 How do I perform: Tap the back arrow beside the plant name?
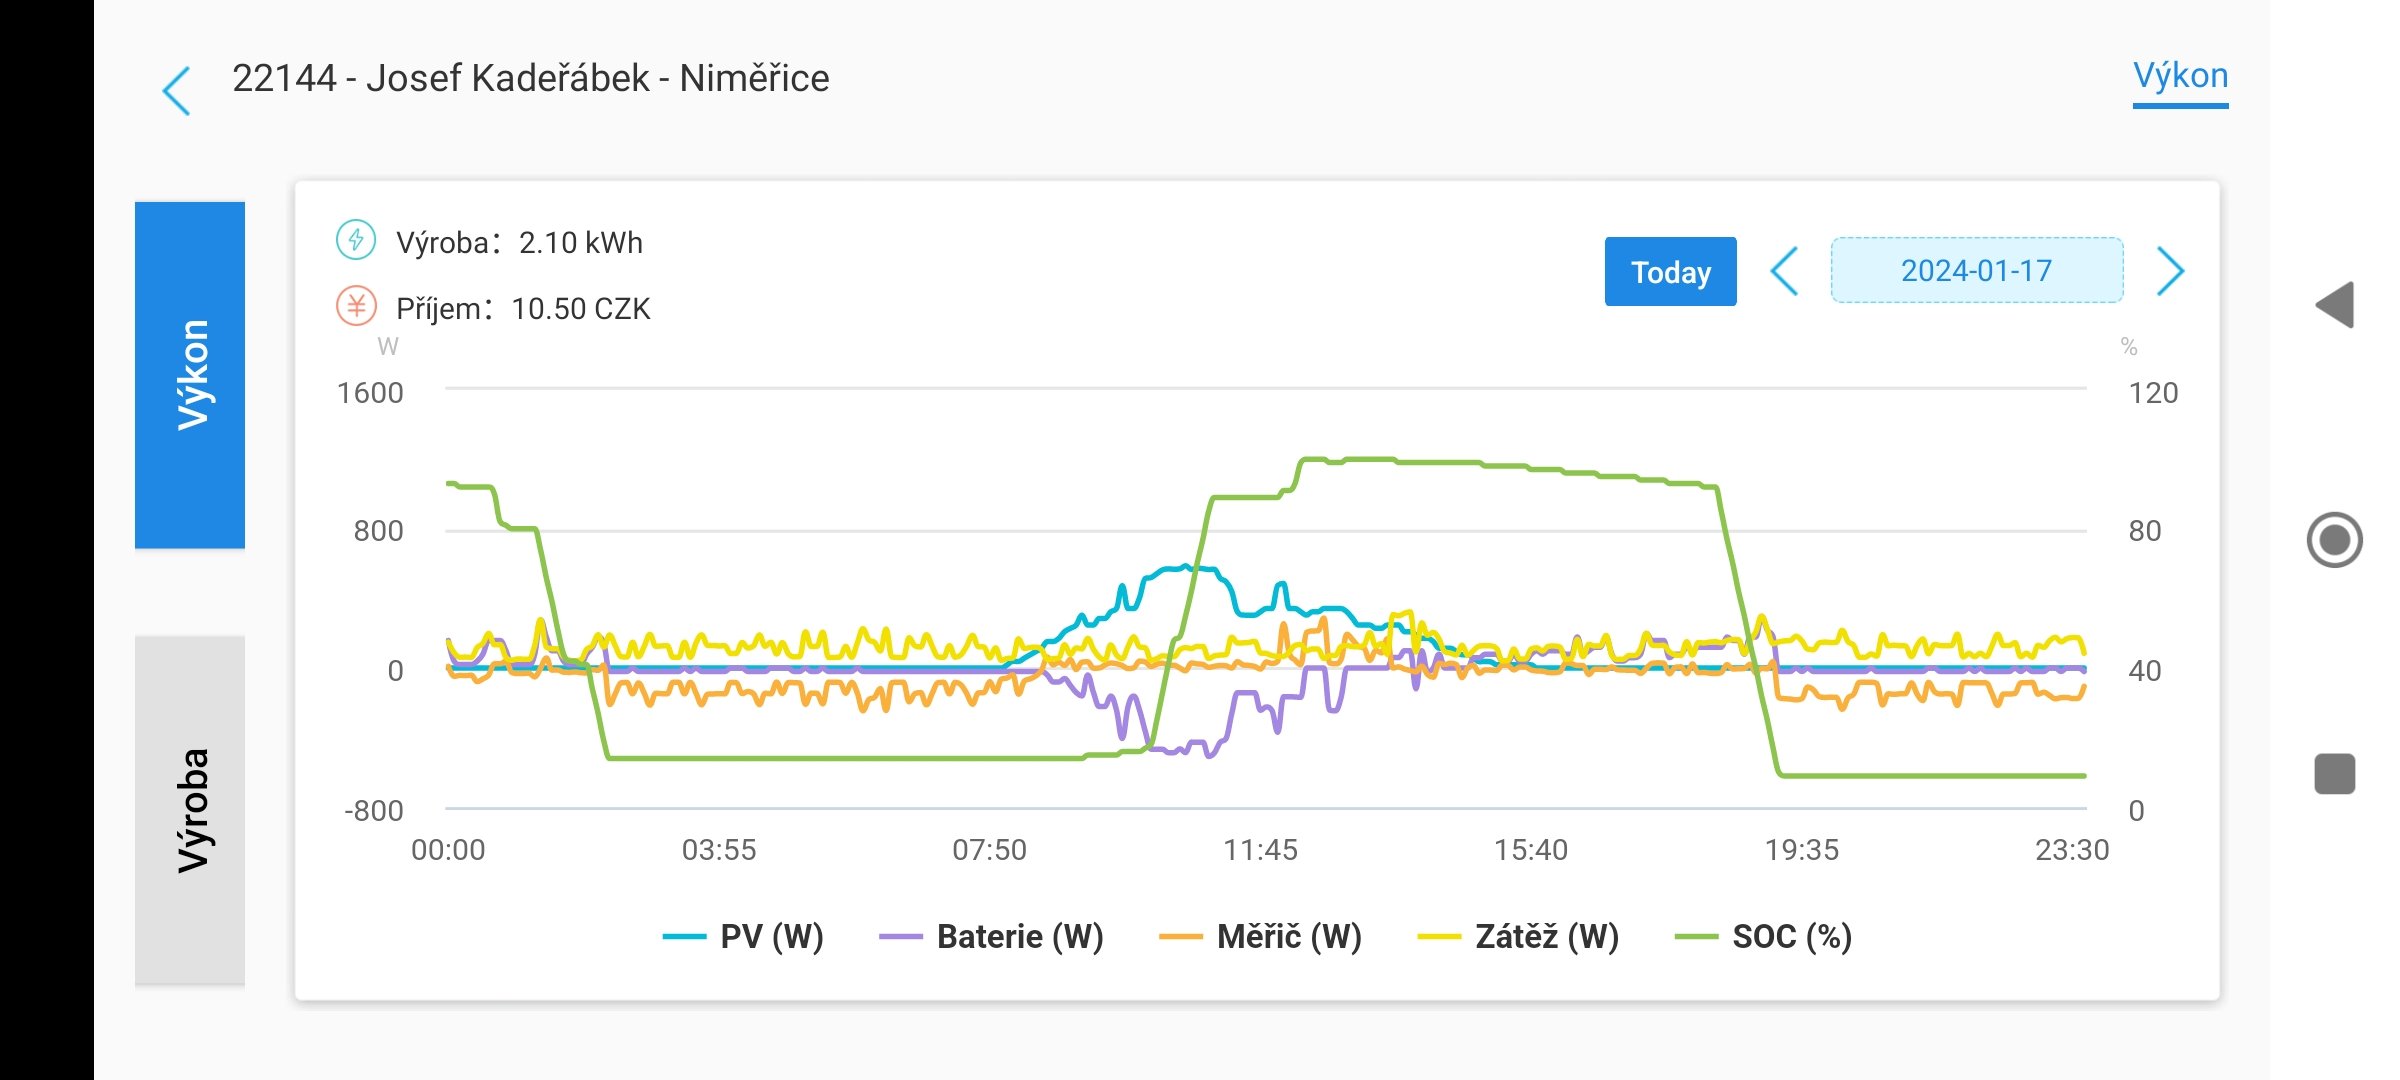pos(176,91)
